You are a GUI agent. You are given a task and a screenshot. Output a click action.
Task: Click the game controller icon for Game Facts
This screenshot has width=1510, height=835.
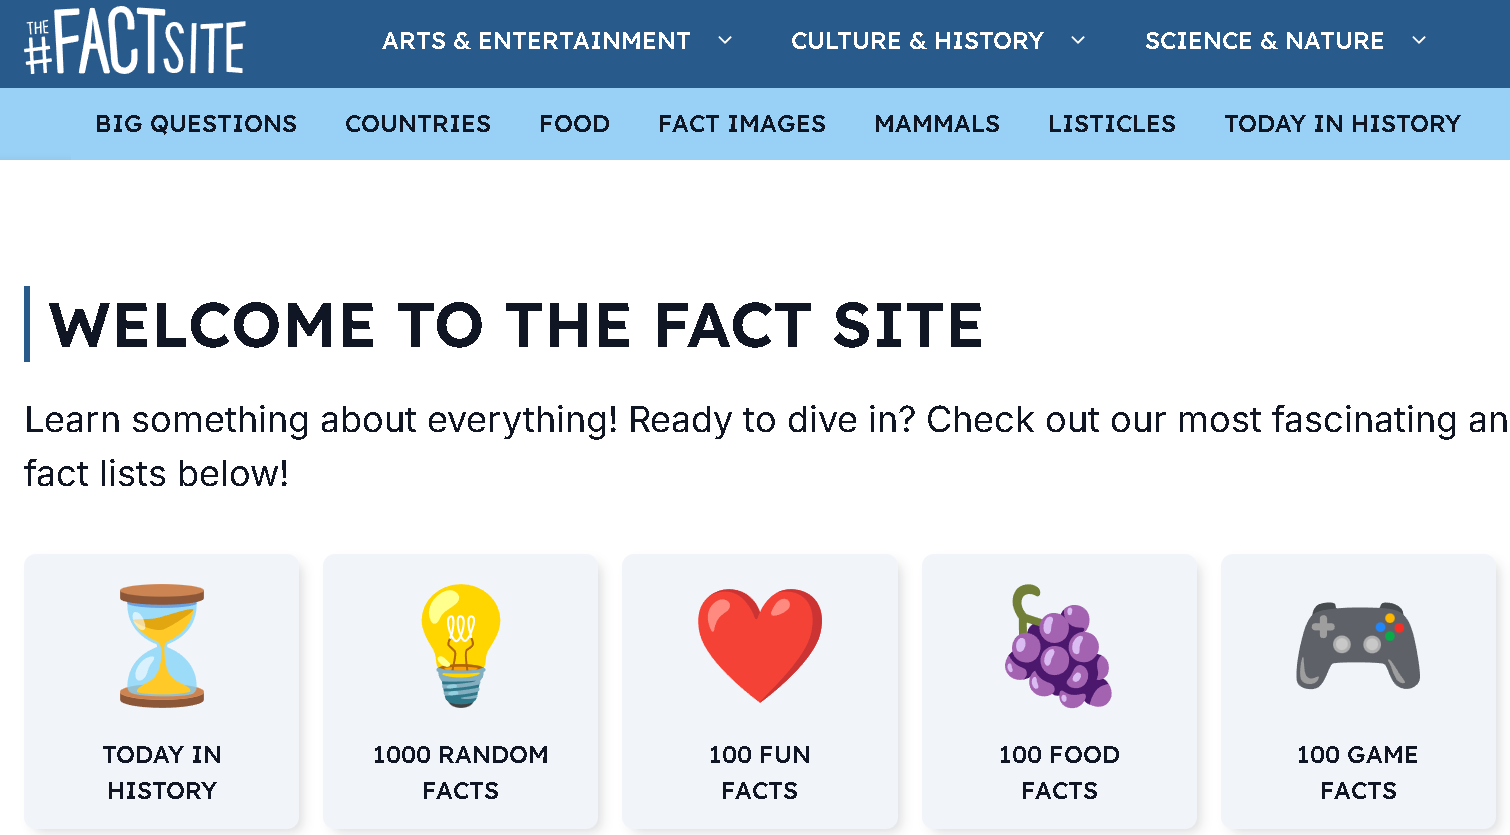[1357, 644]
